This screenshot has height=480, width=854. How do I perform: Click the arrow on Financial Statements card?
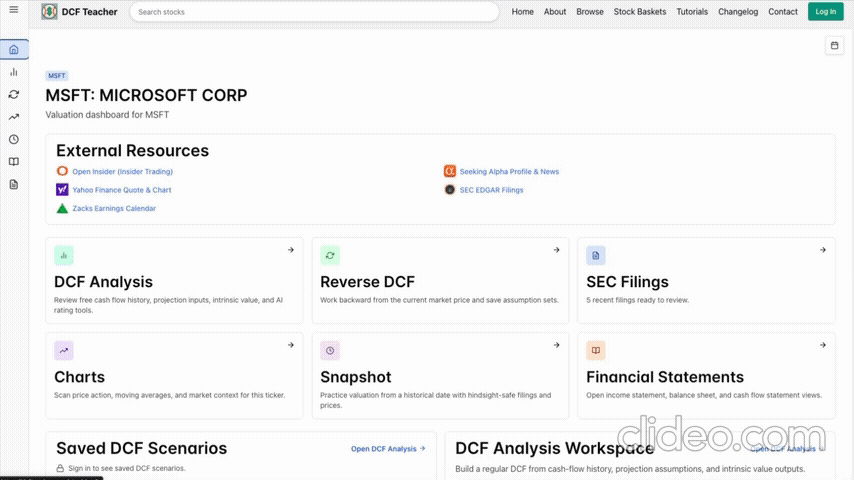coord(823,345)
